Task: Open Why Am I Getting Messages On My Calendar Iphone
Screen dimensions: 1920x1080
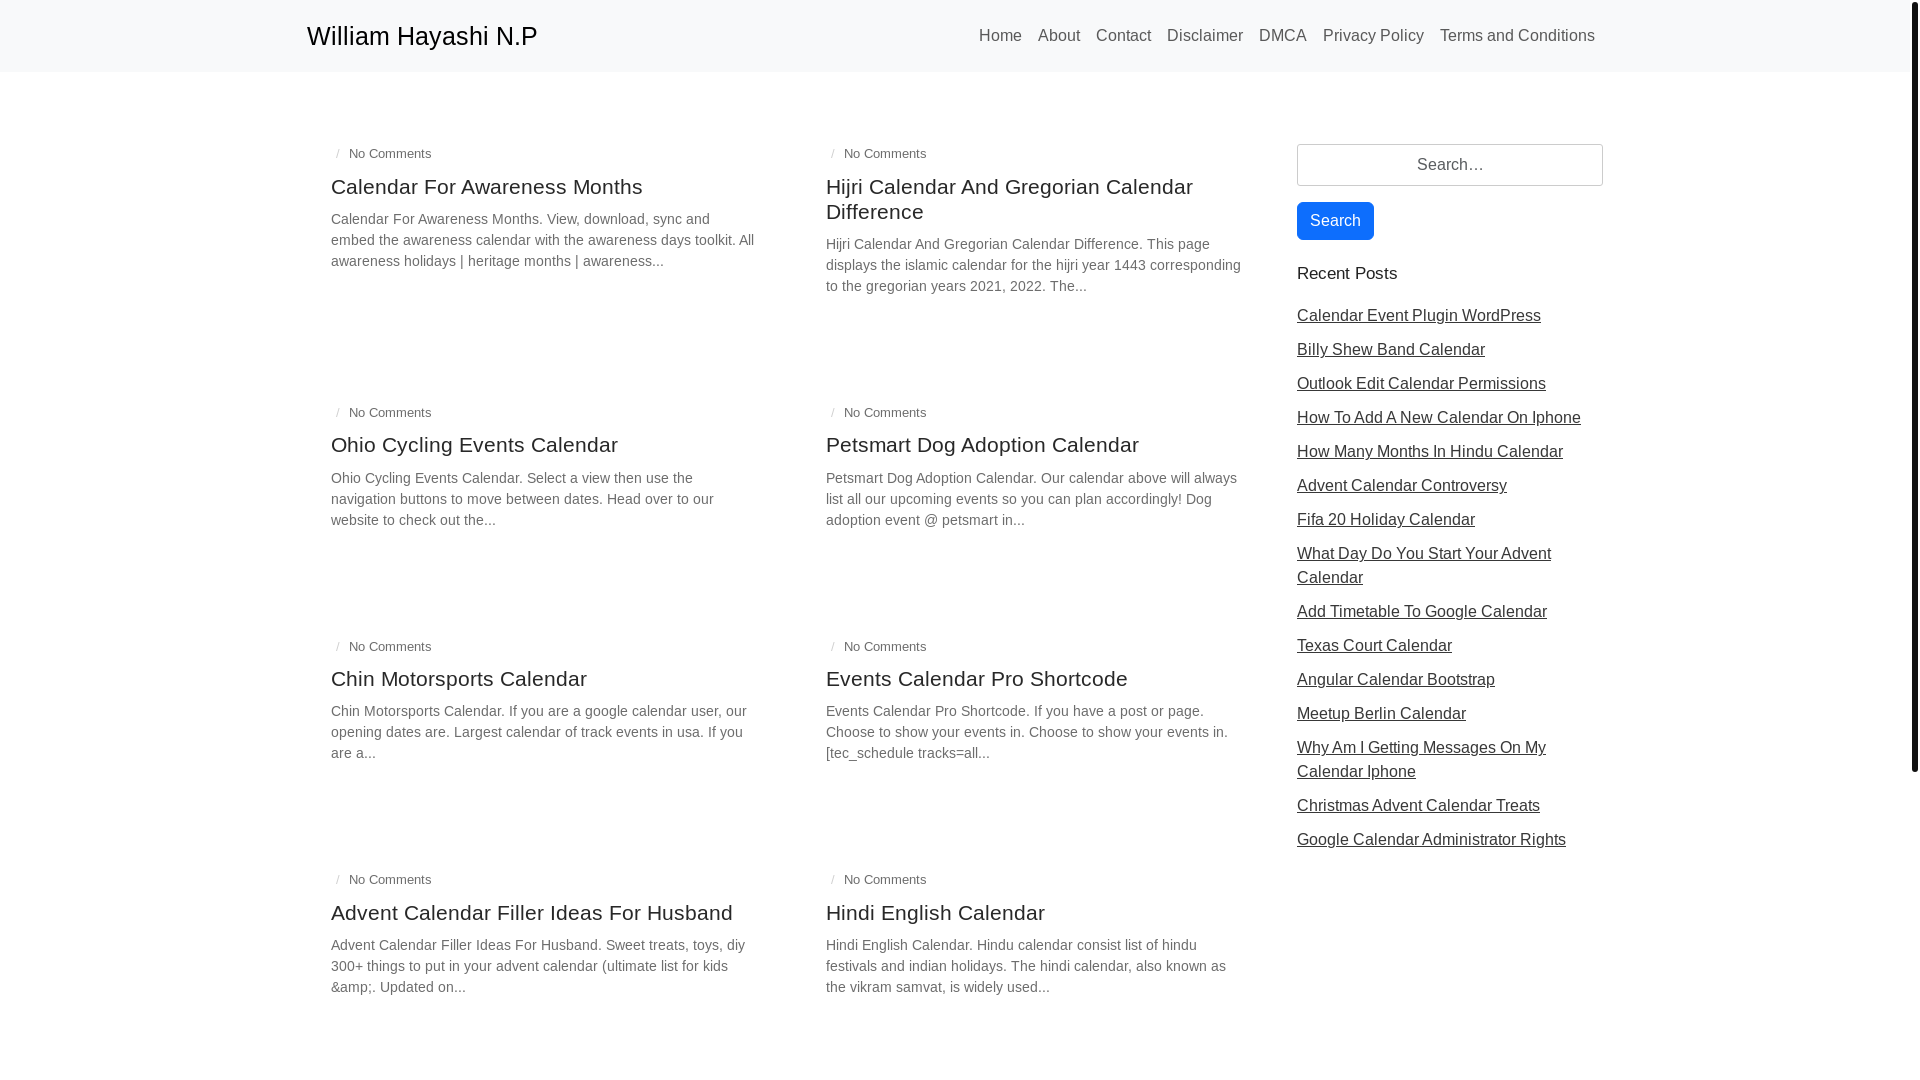Action: click(x=1421, y=760)
